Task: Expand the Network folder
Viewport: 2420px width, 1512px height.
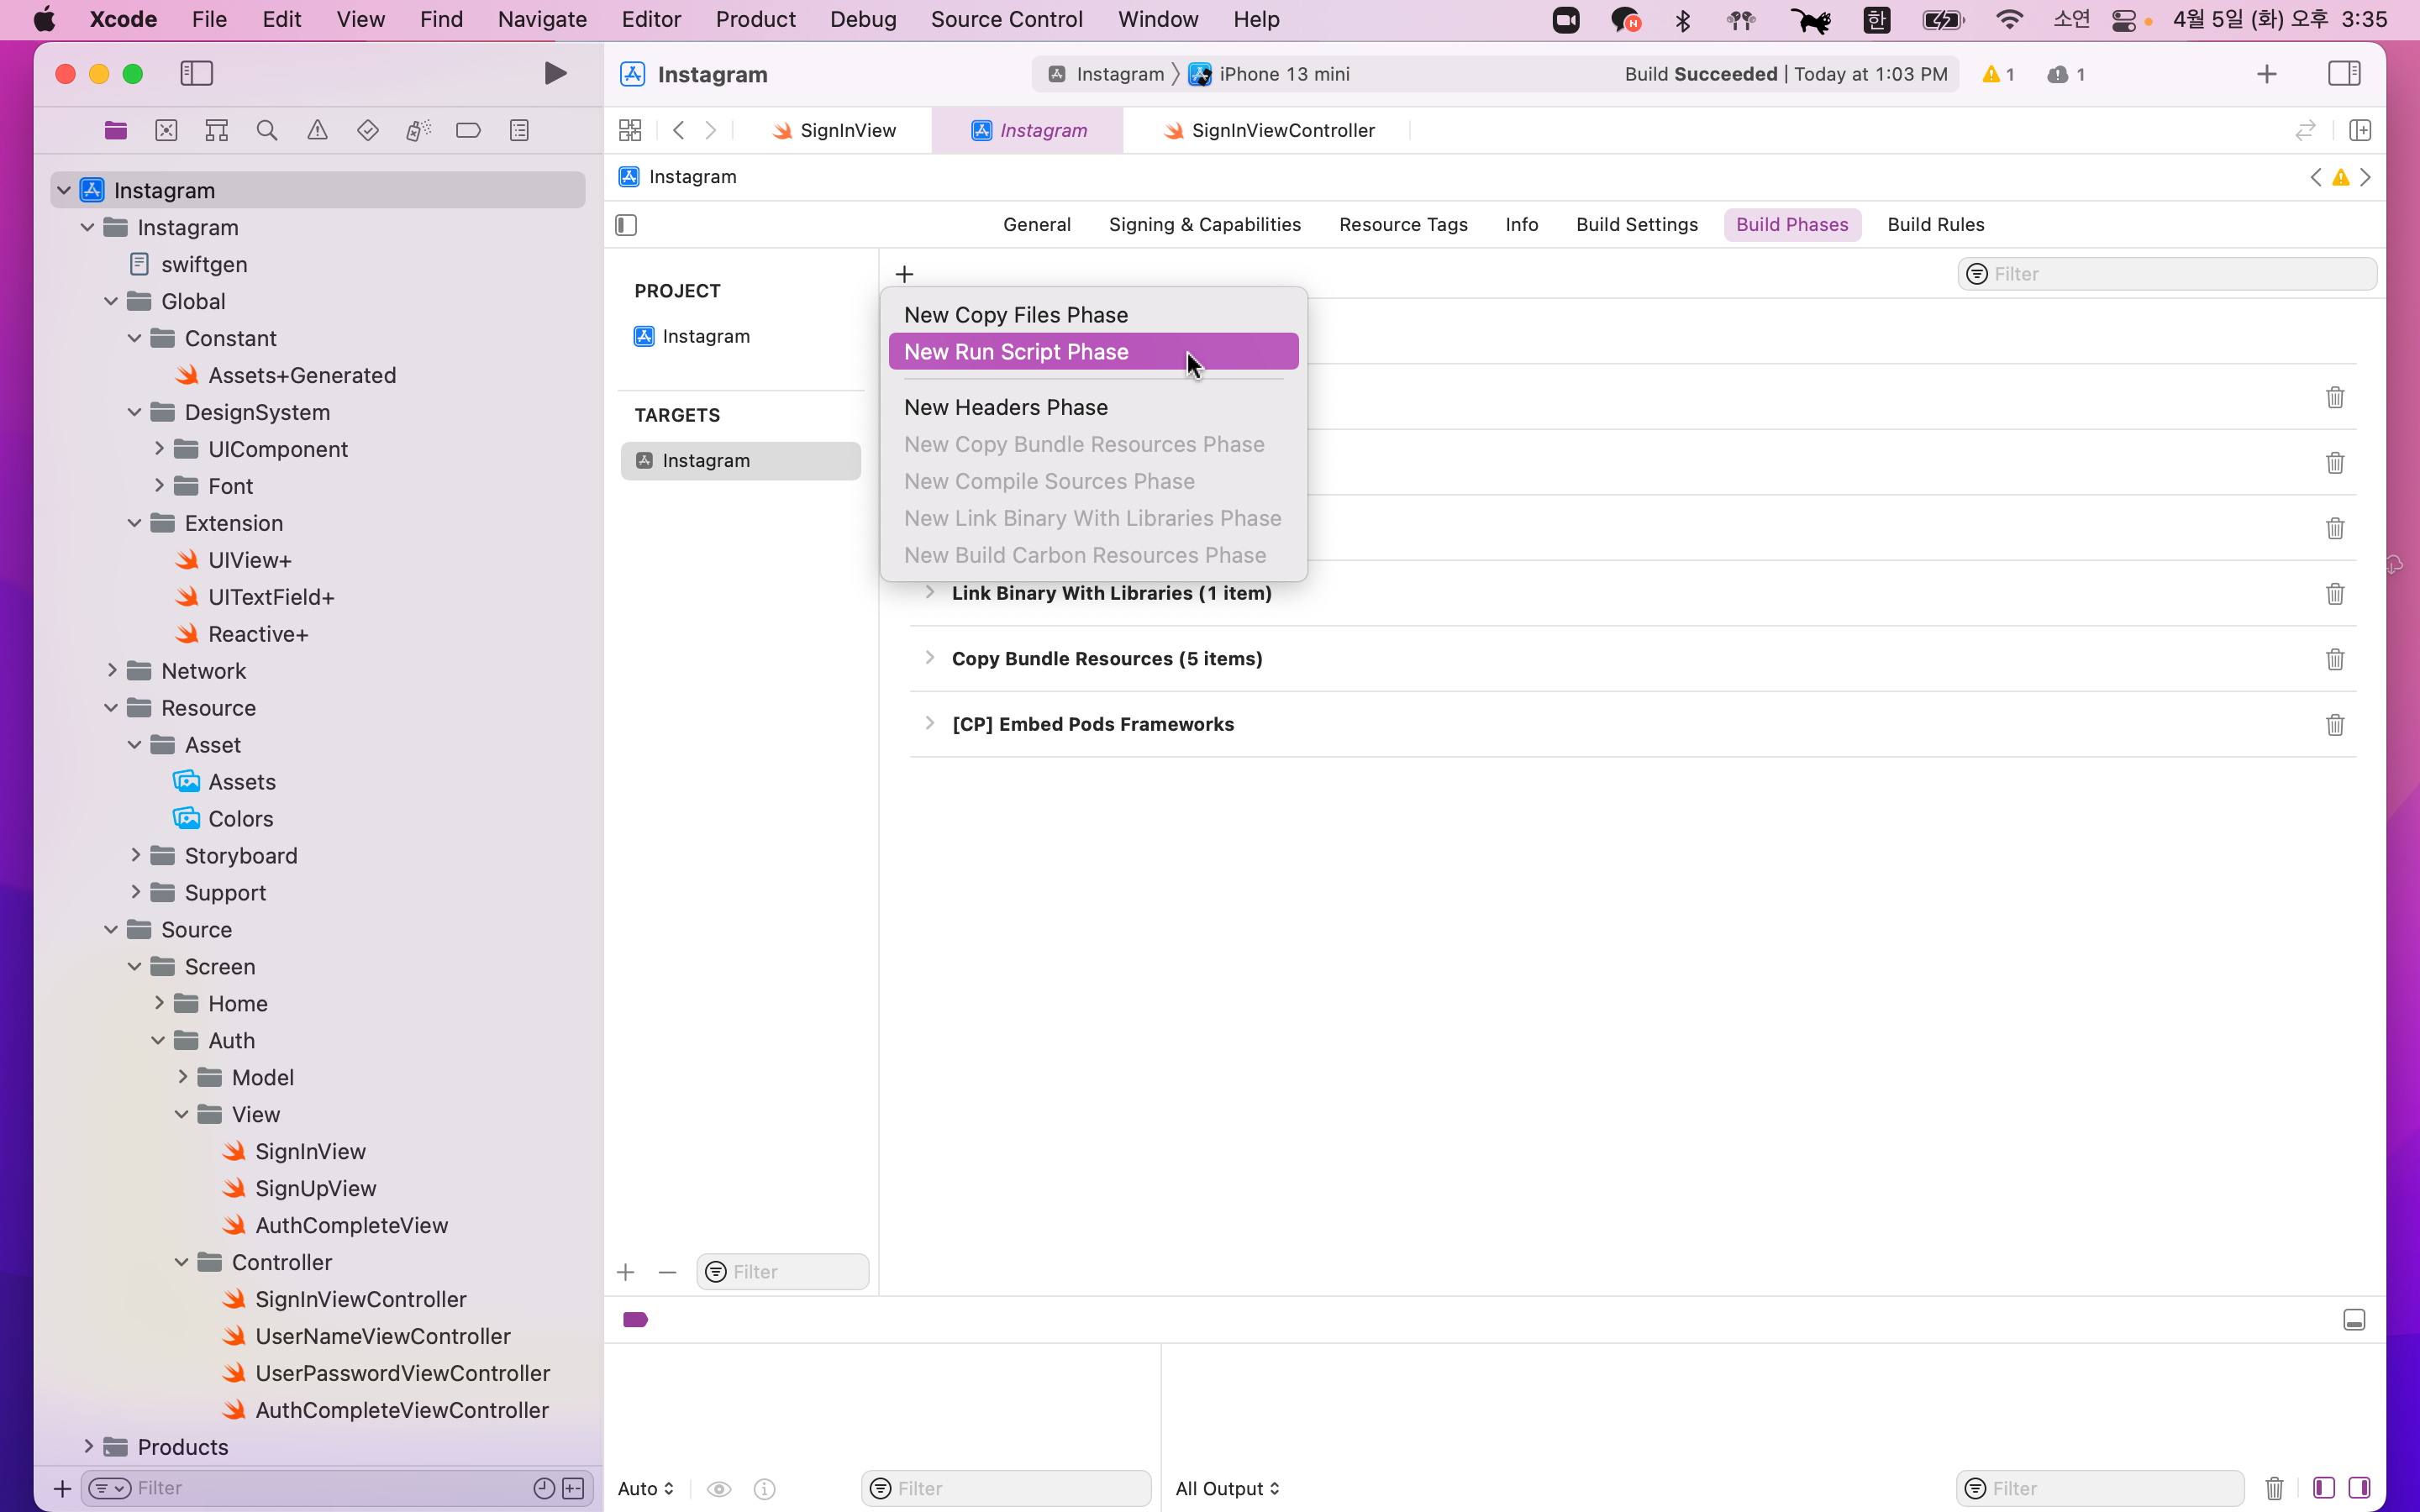Action: (x=112, y=671)
